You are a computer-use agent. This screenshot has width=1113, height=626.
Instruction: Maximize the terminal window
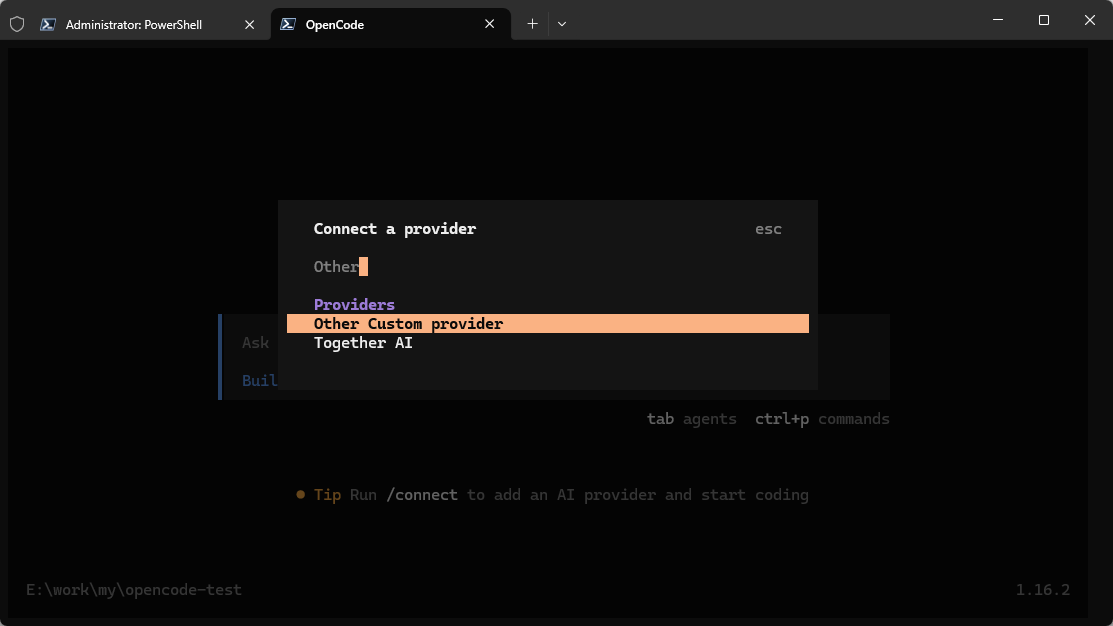pyautogui.click(x=1043, y=20)
